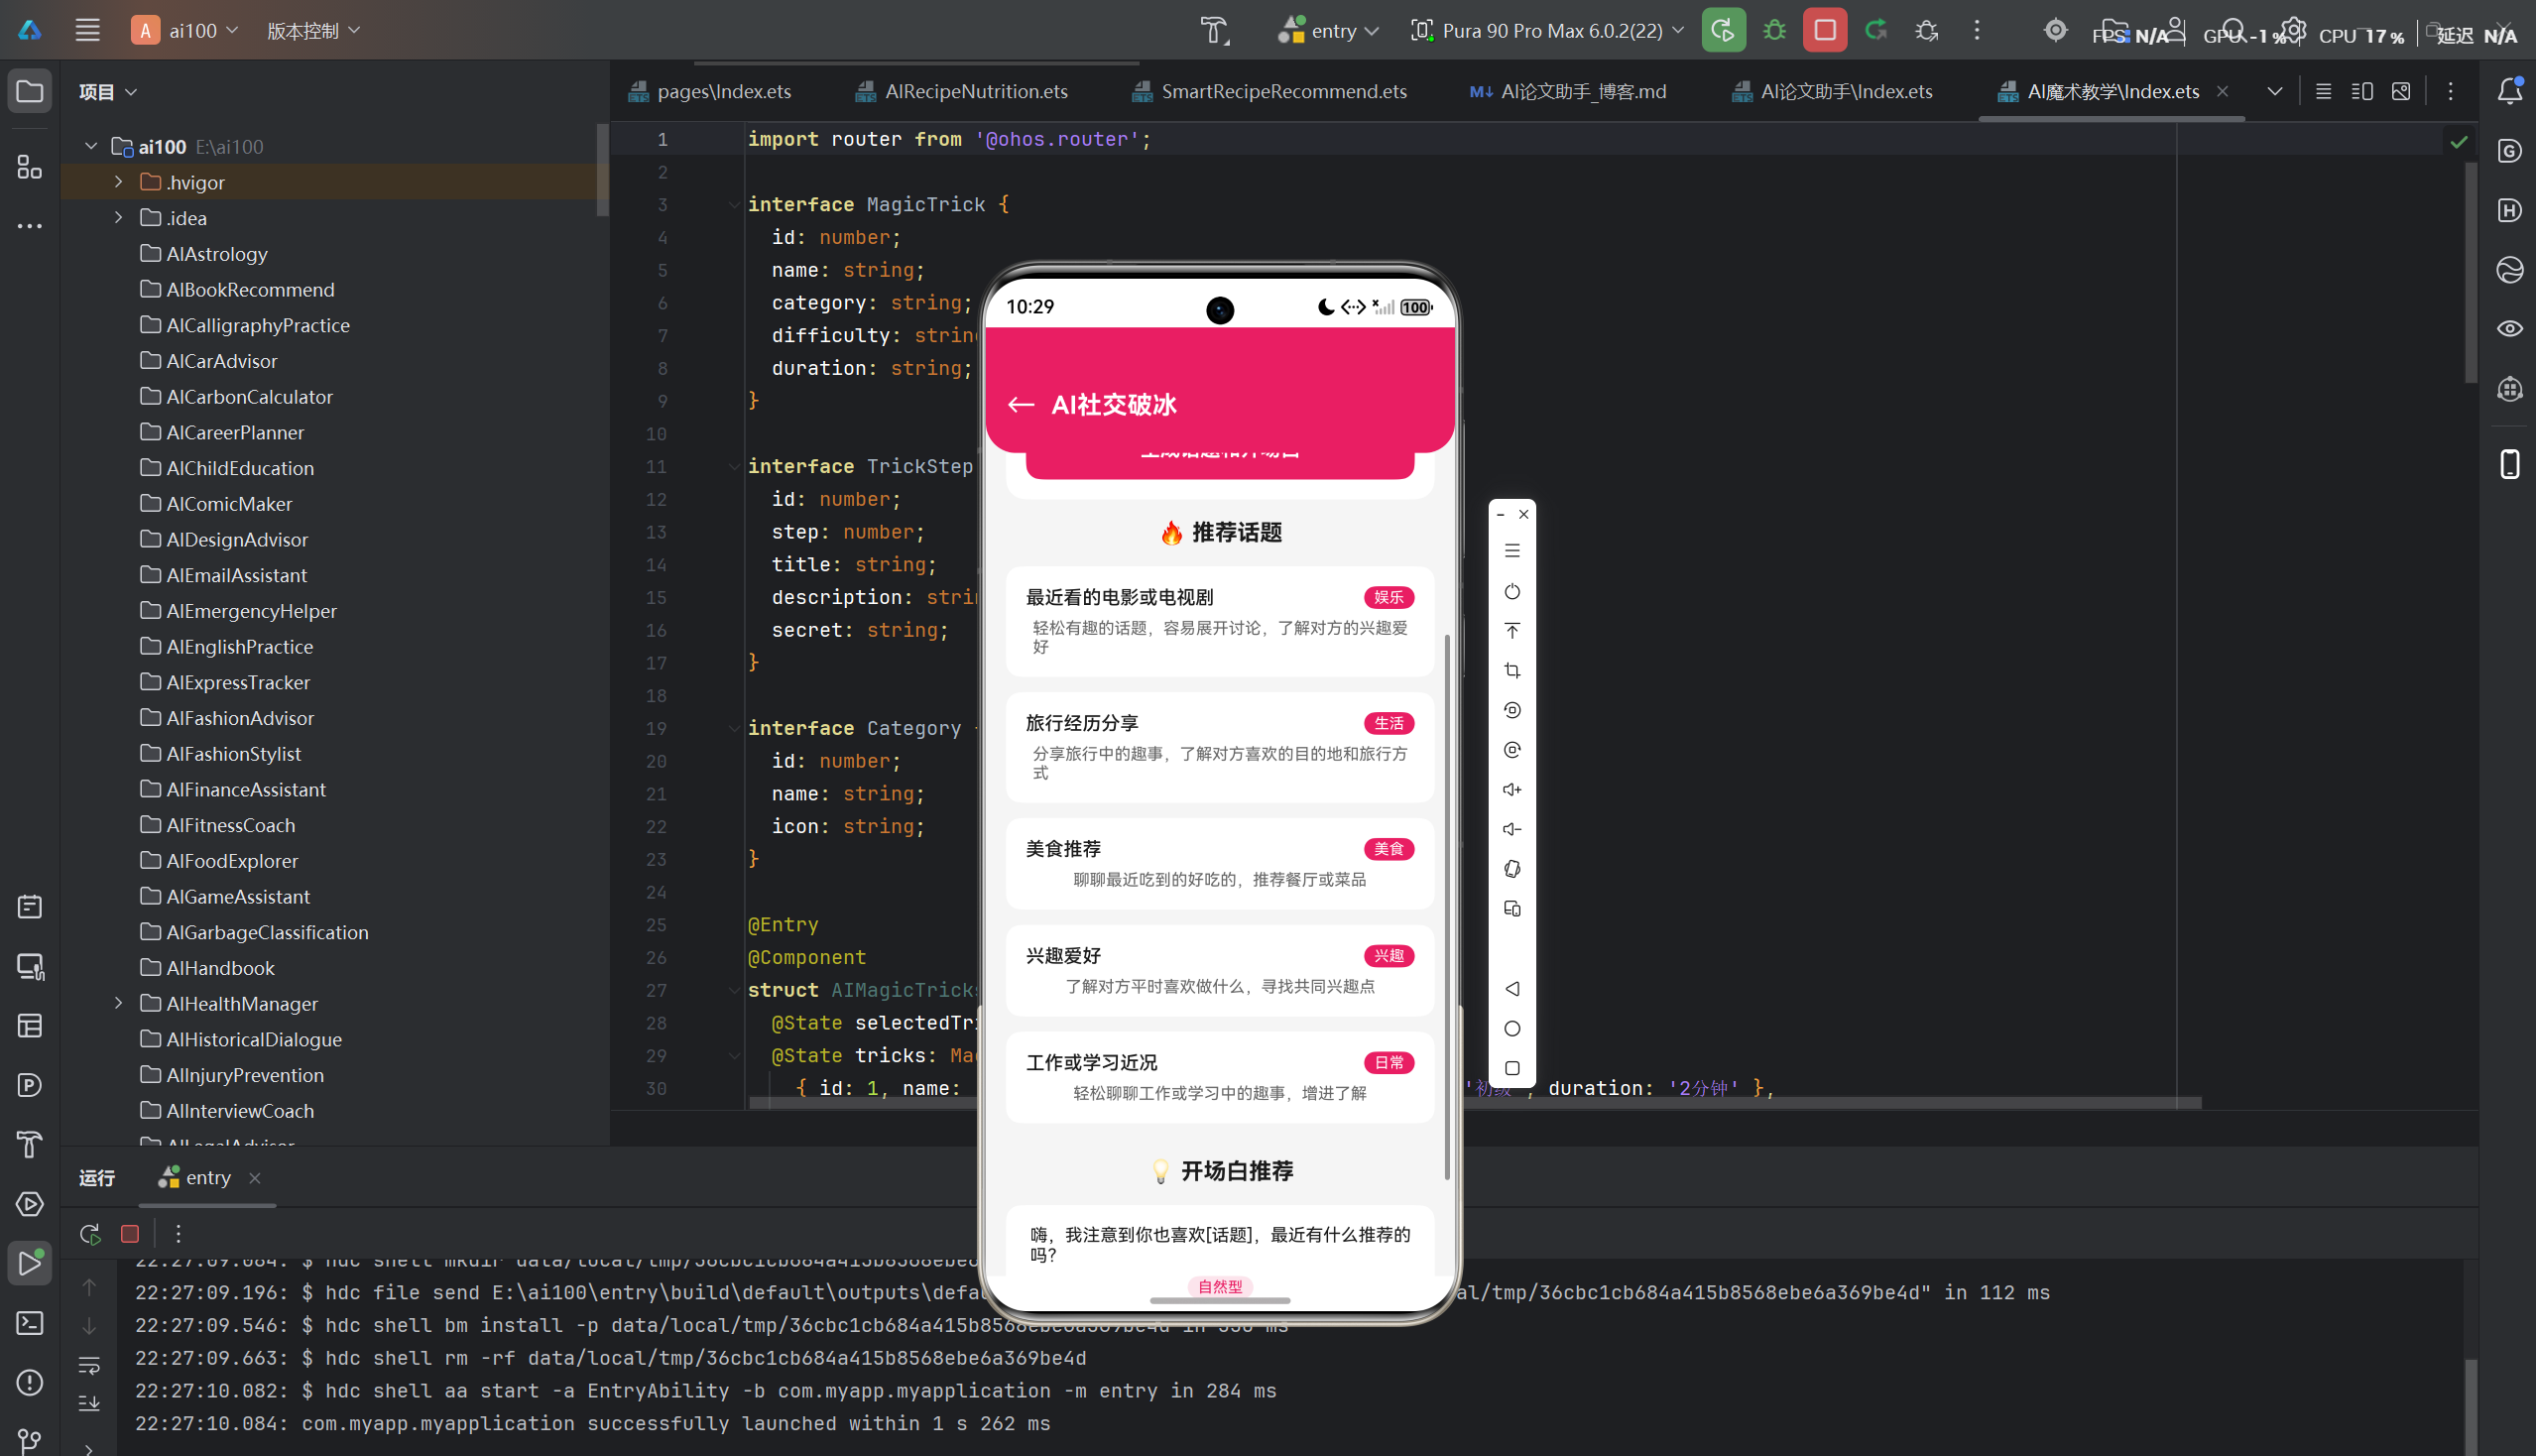Image resolution: width=2536 pixels, height=1456 pixels.
Task: Open the more actions dots in top toolbar
Action: point(1977,30)
